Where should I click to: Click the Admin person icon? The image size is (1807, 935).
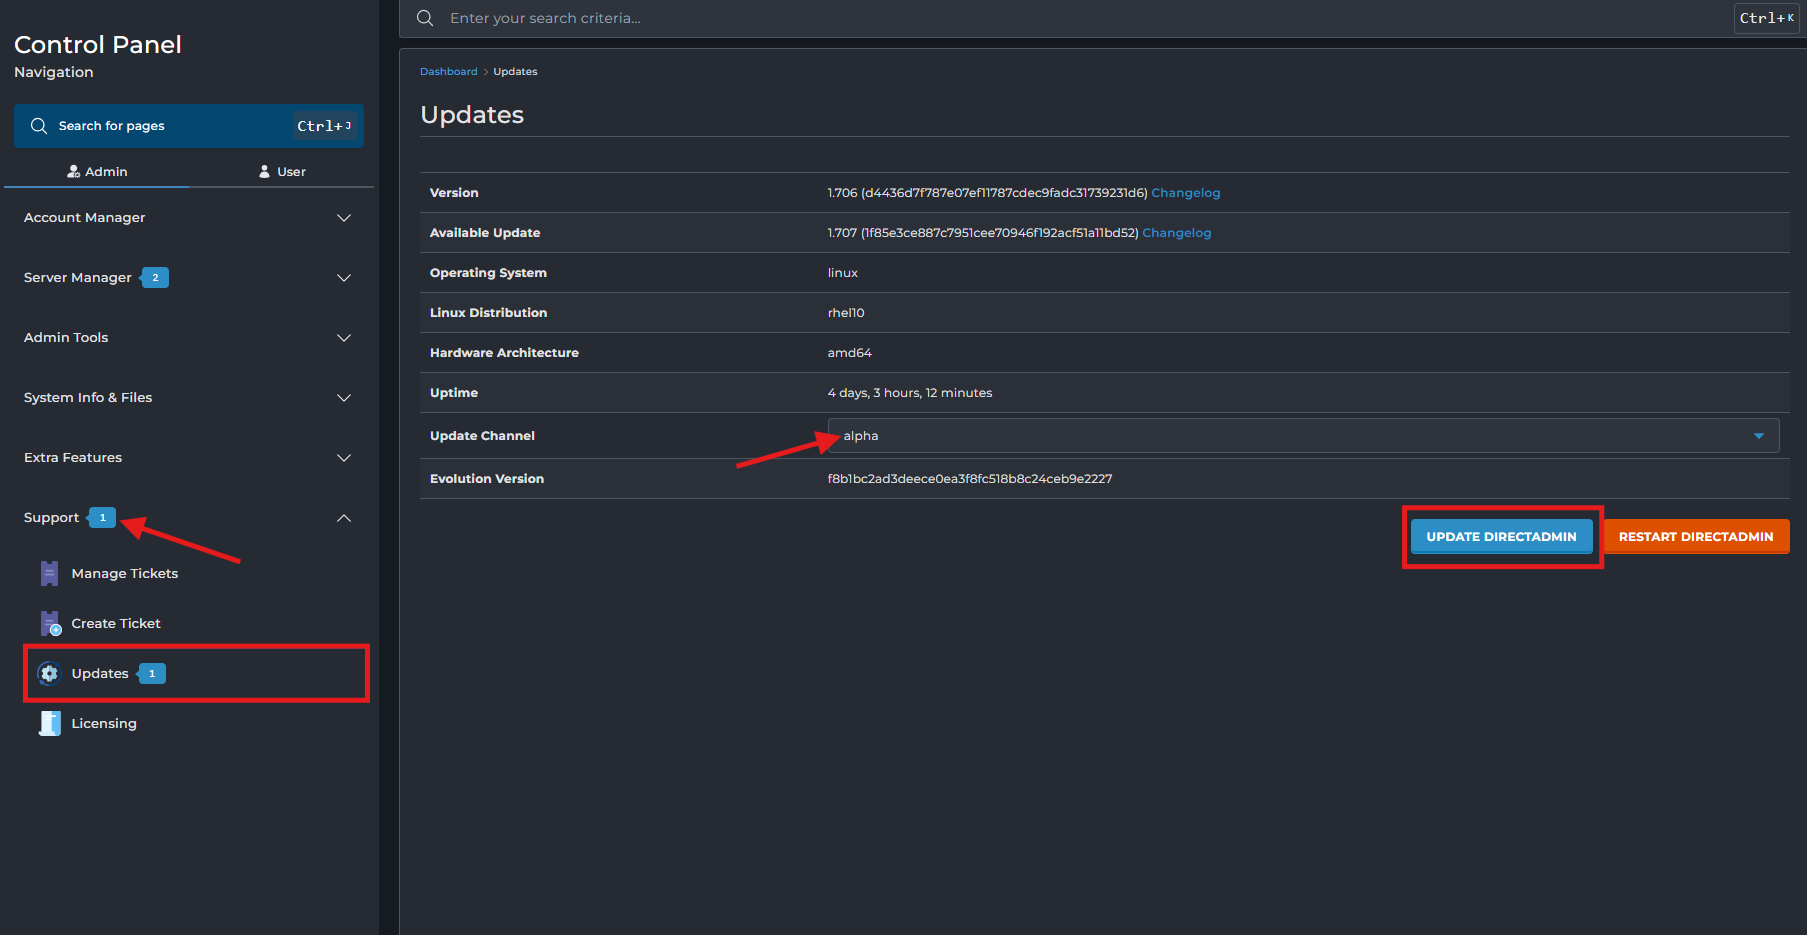[x=73, y=171]
